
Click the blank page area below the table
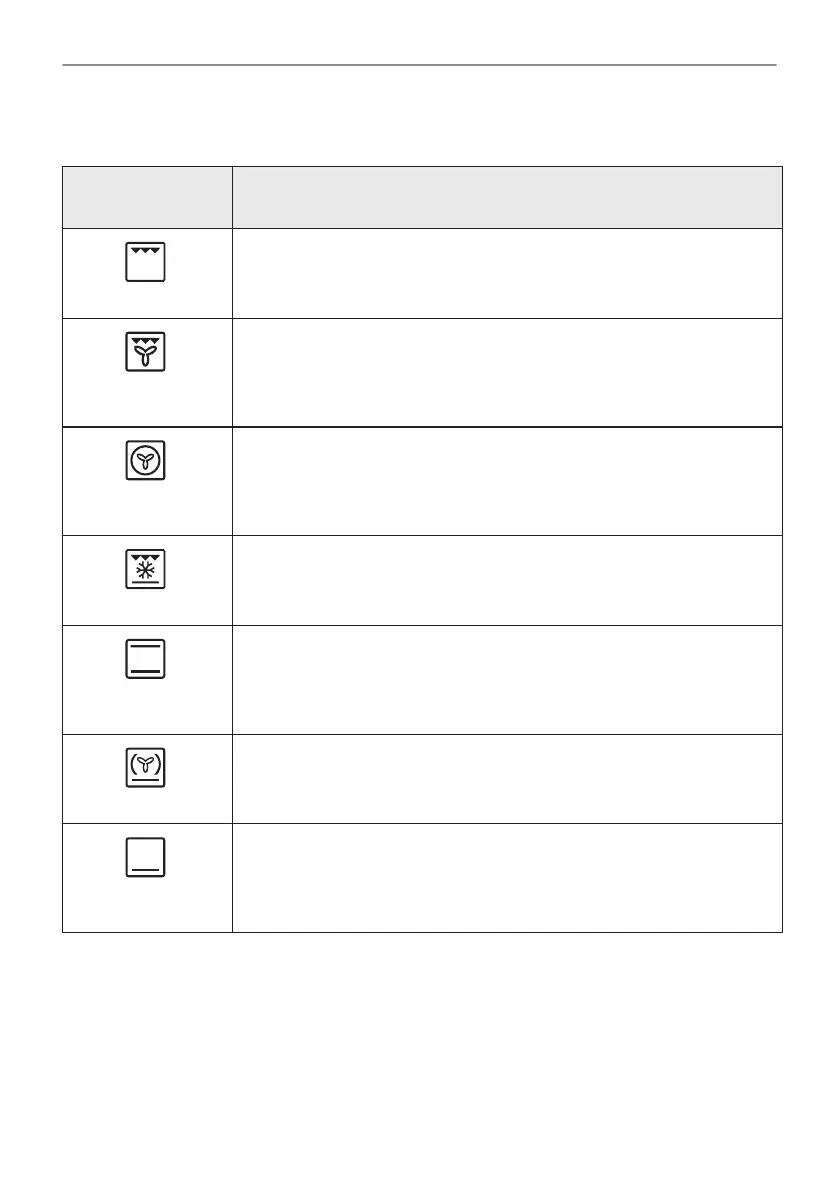[419, 1060]
